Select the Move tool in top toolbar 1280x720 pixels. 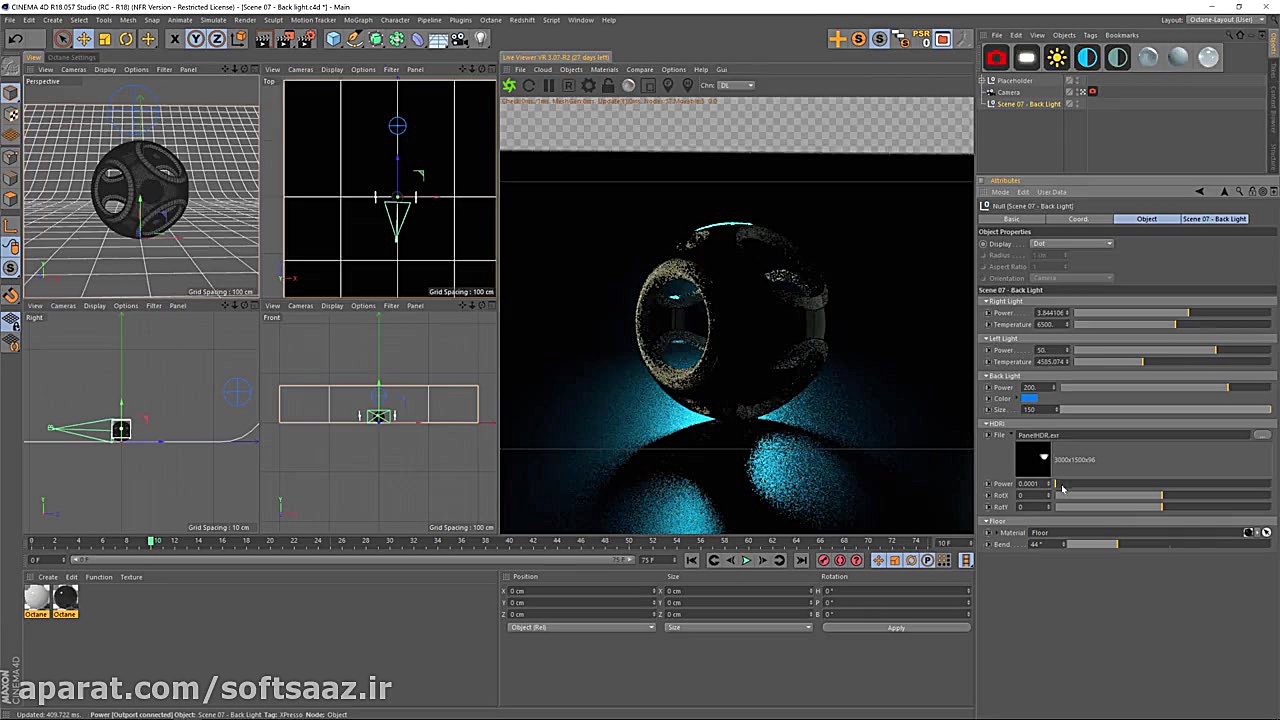(84, 39)
